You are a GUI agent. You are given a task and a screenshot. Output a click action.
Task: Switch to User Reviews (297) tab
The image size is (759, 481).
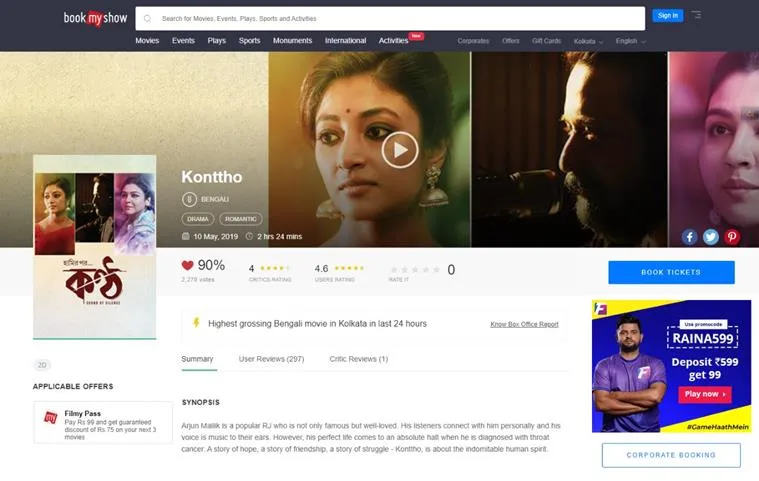click(x=271, y=359)
